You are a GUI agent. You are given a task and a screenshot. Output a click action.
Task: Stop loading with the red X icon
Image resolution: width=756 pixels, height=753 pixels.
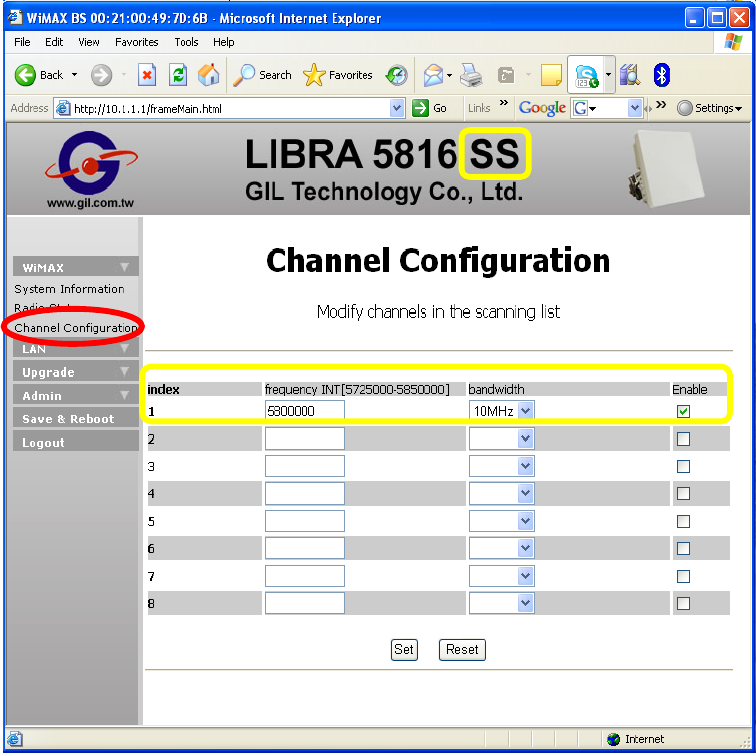point(147,75)
